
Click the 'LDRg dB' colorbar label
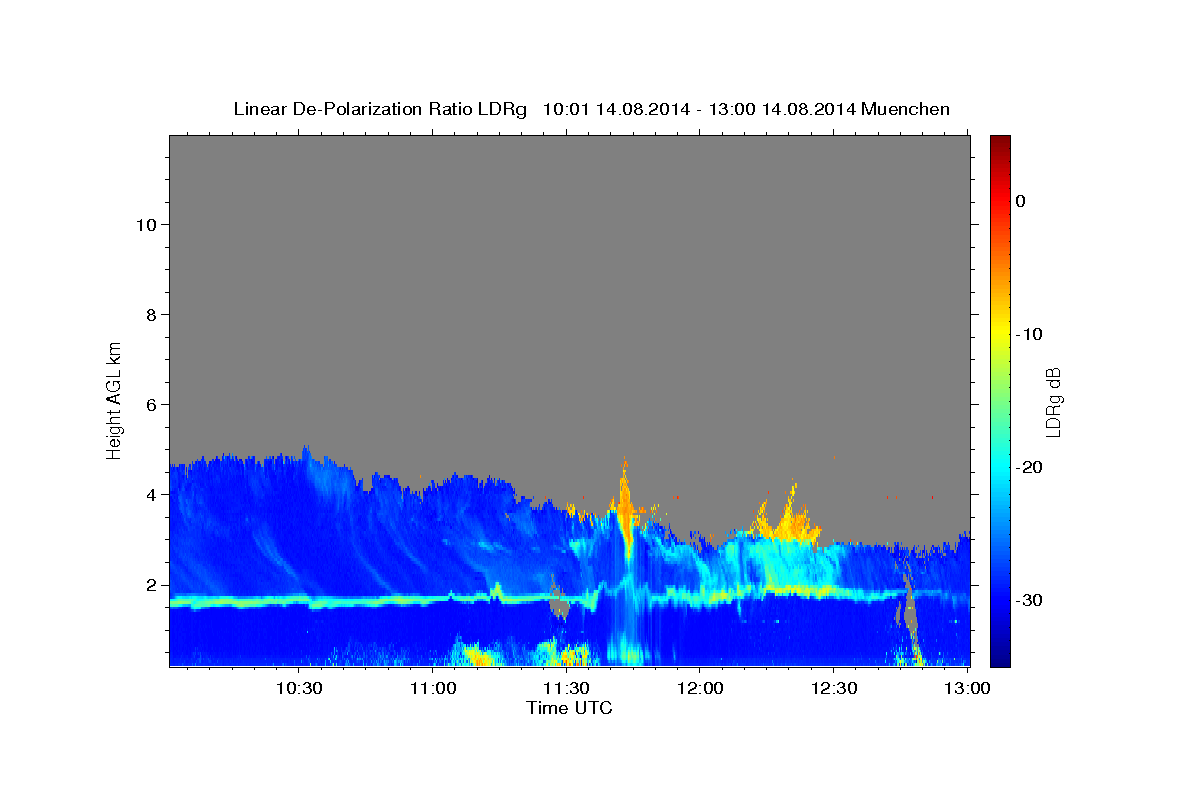(x=1053, y=401)
